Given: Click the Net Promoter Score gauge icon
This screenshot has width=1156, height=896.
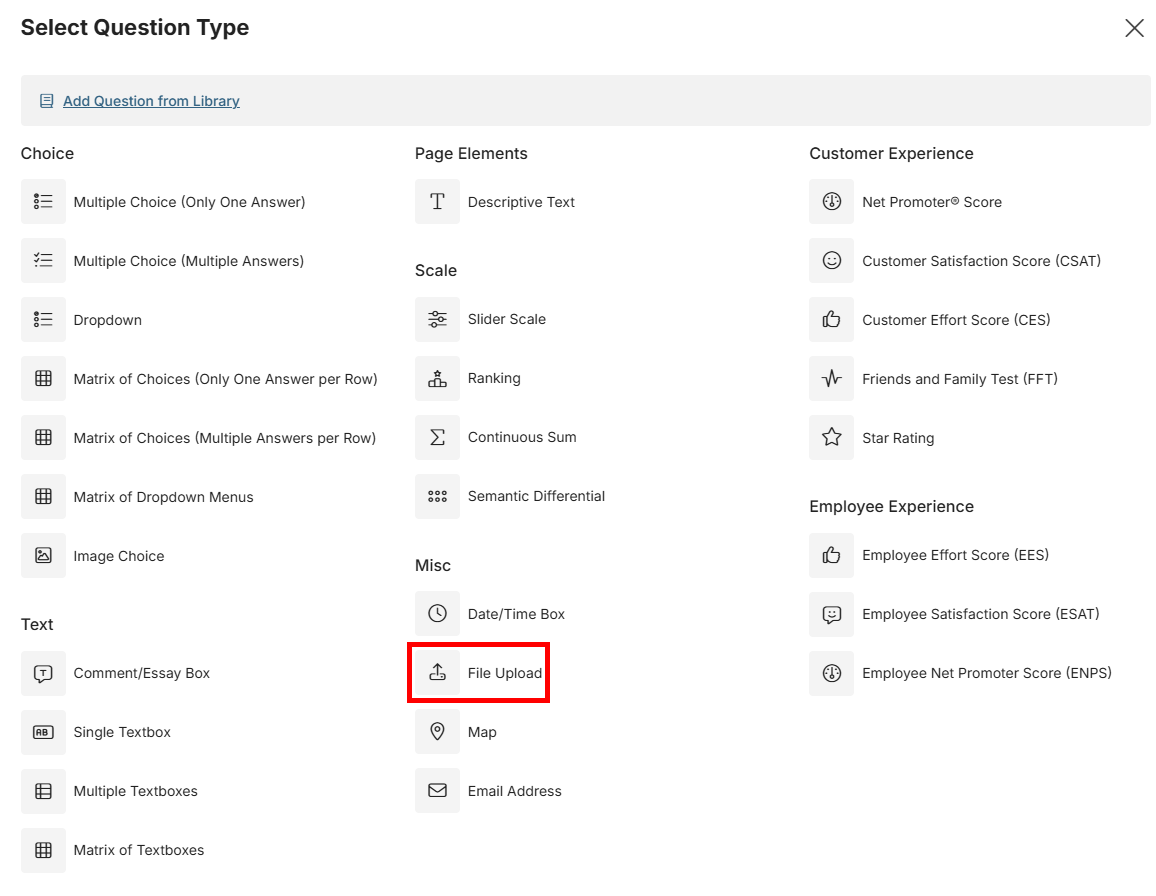Looking at the screenshot, I should pyautogui.click(x=832, y=201).
